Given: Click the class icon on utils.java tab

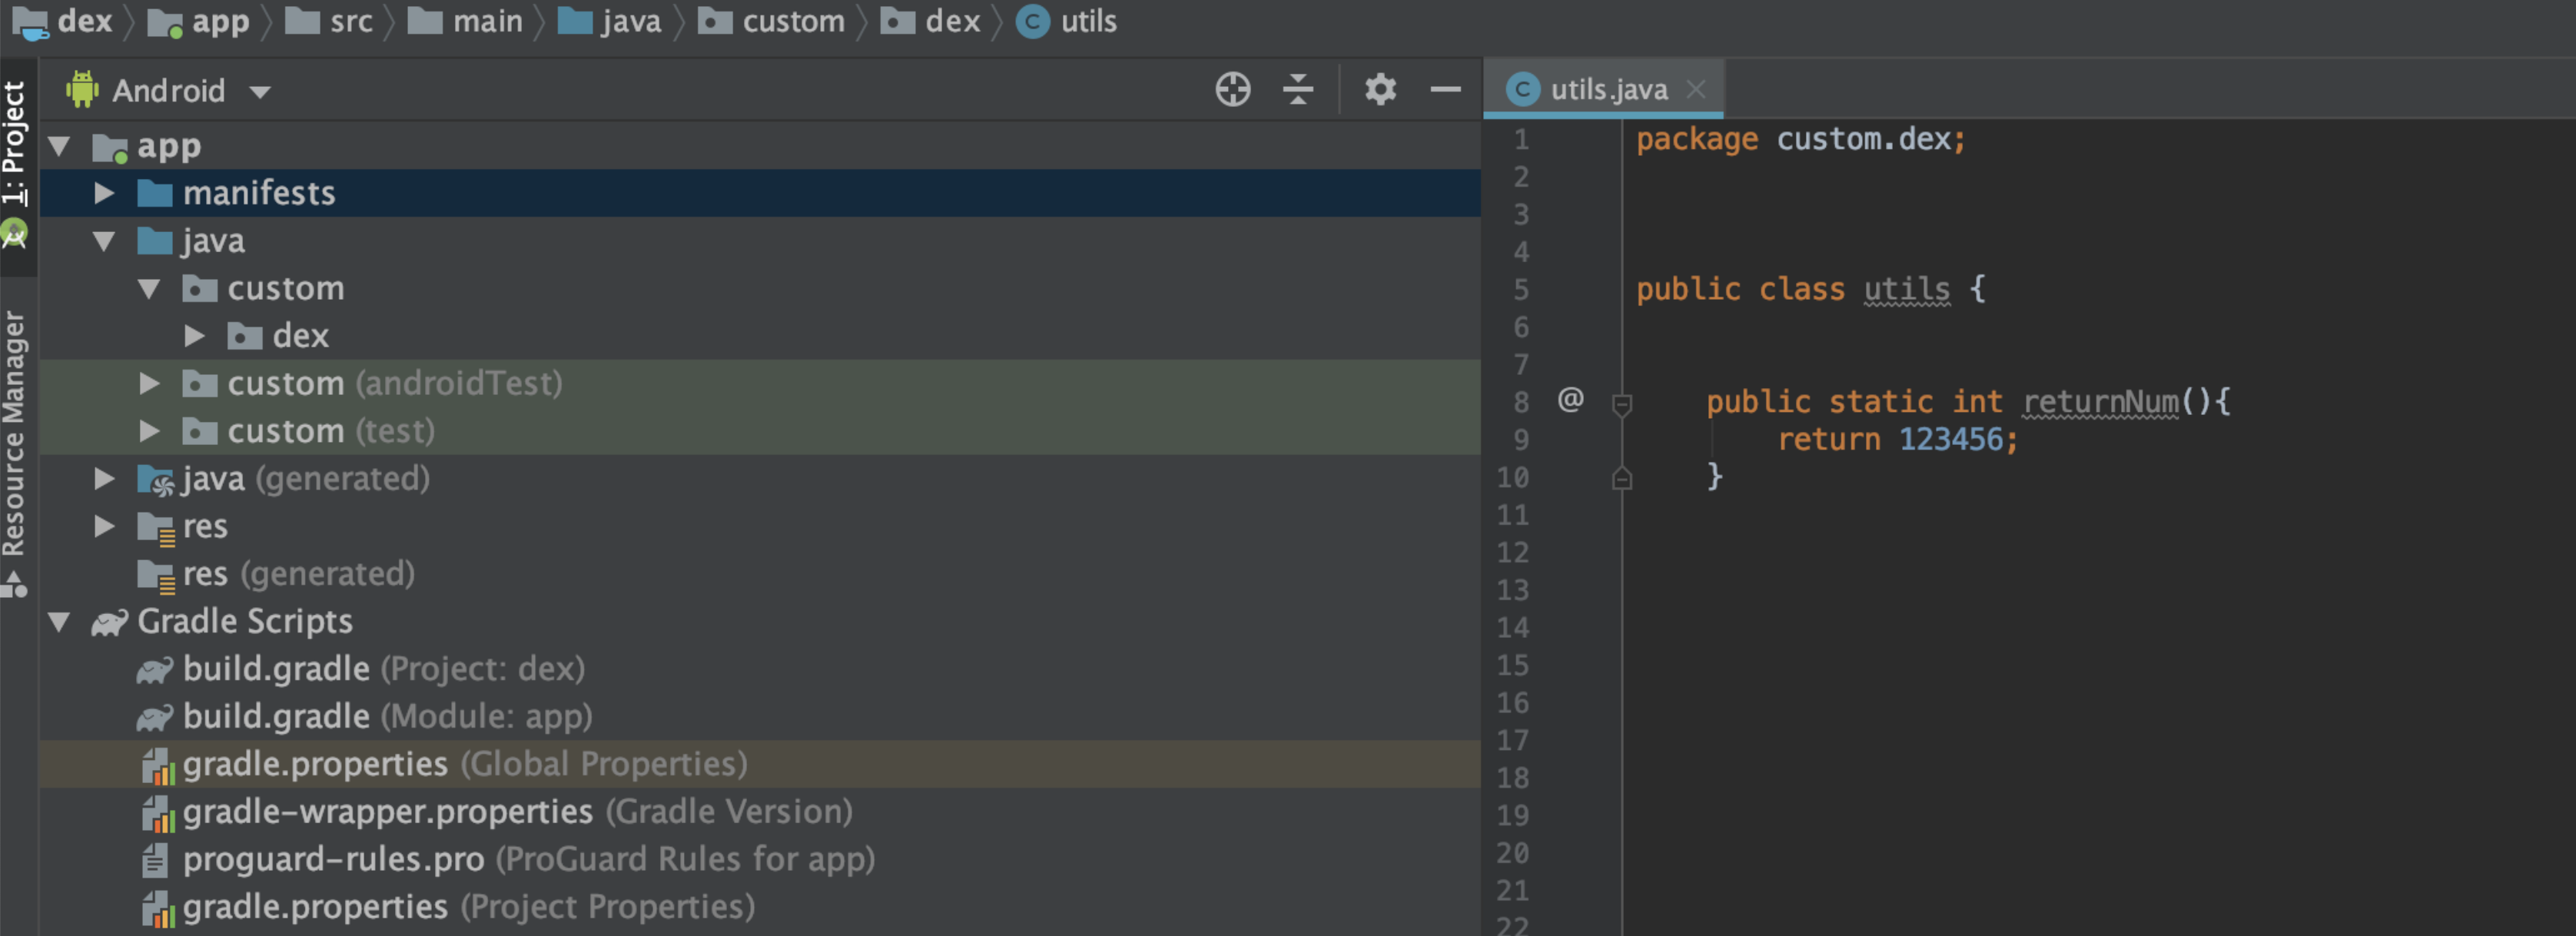Looking at the screenshot, I should 1523,89.
